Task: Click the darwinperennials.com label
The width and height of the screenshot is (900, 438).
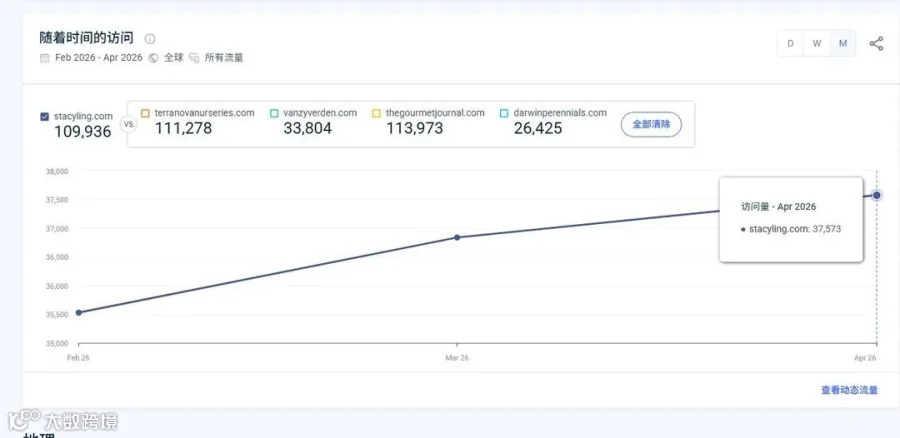Action: pos(560,113)
